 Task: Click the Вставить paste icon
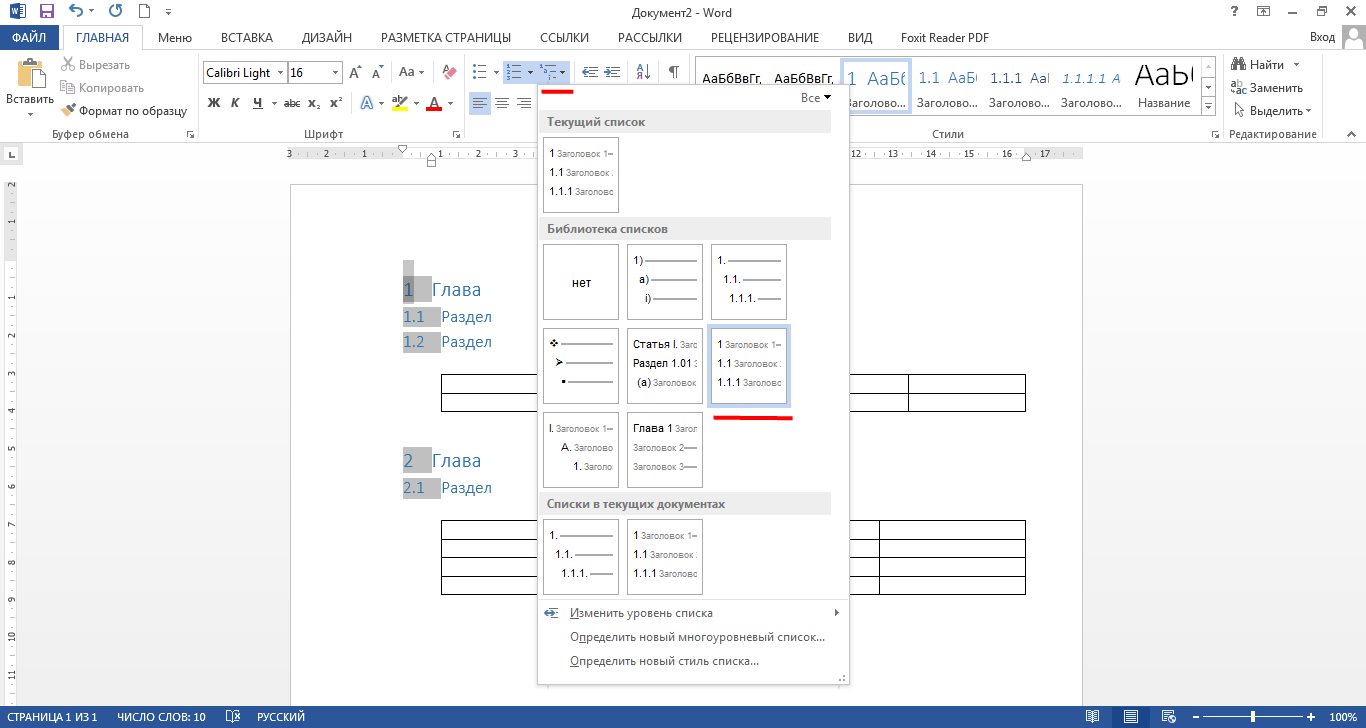30,75
